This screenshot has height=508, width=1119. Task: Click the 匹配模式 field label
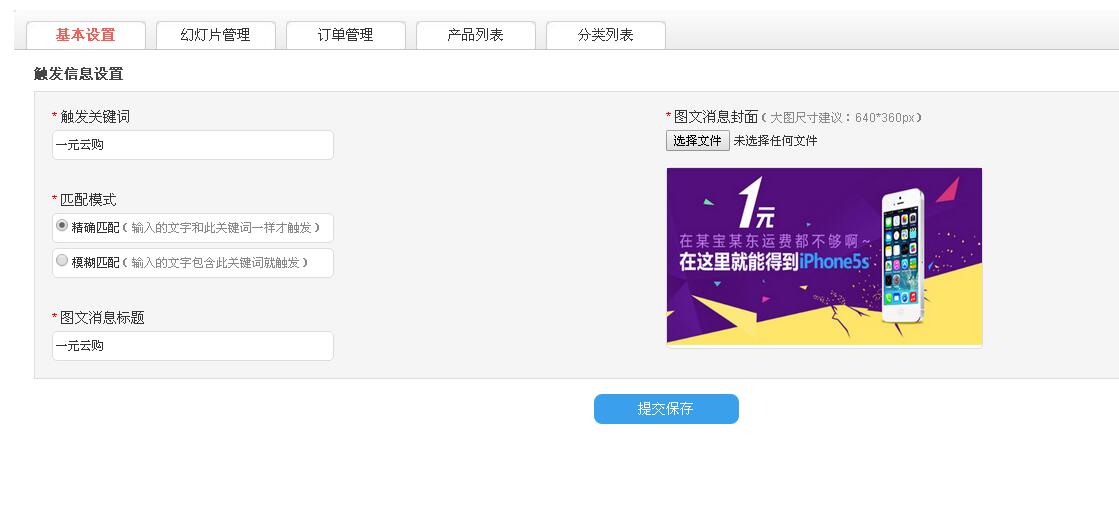click(88, 200)
